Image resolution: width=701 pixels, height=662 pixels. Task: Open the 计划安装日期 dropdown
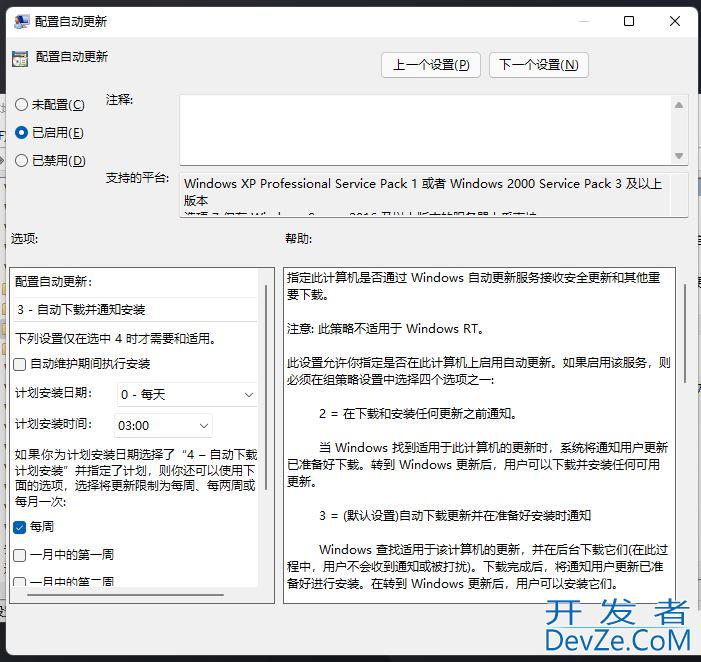click(187, 395)
